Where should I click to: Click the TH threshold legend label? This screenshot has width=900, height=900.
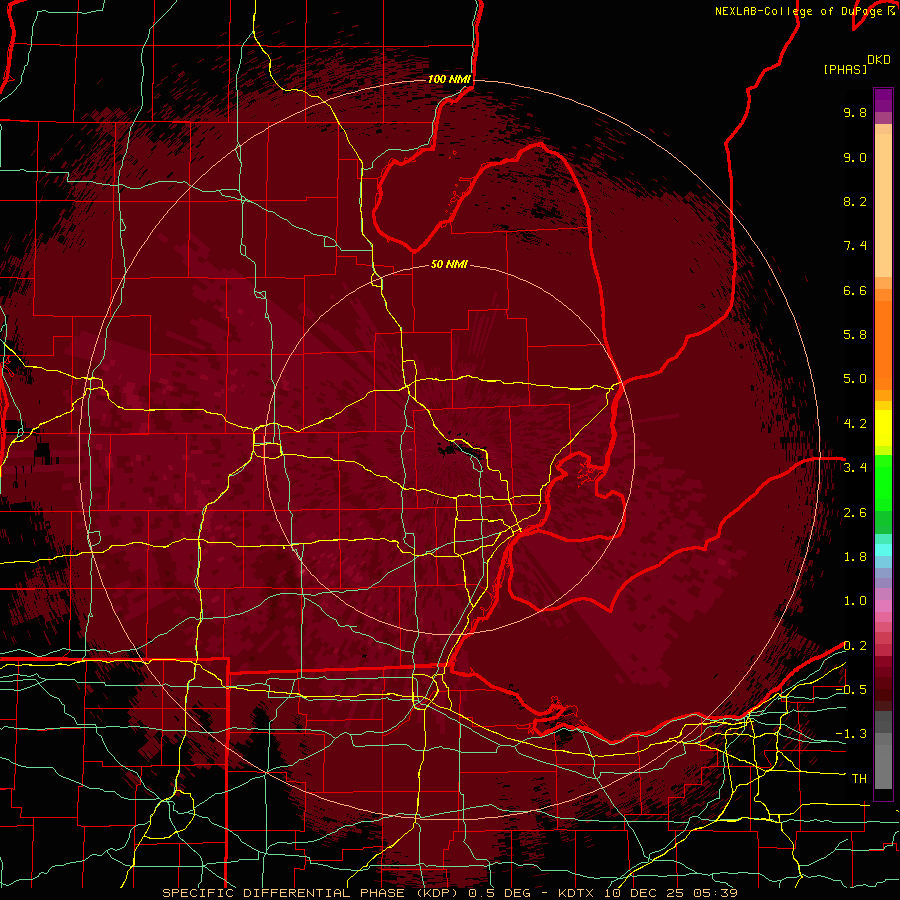pyautogui.click(x=859, y=779)
